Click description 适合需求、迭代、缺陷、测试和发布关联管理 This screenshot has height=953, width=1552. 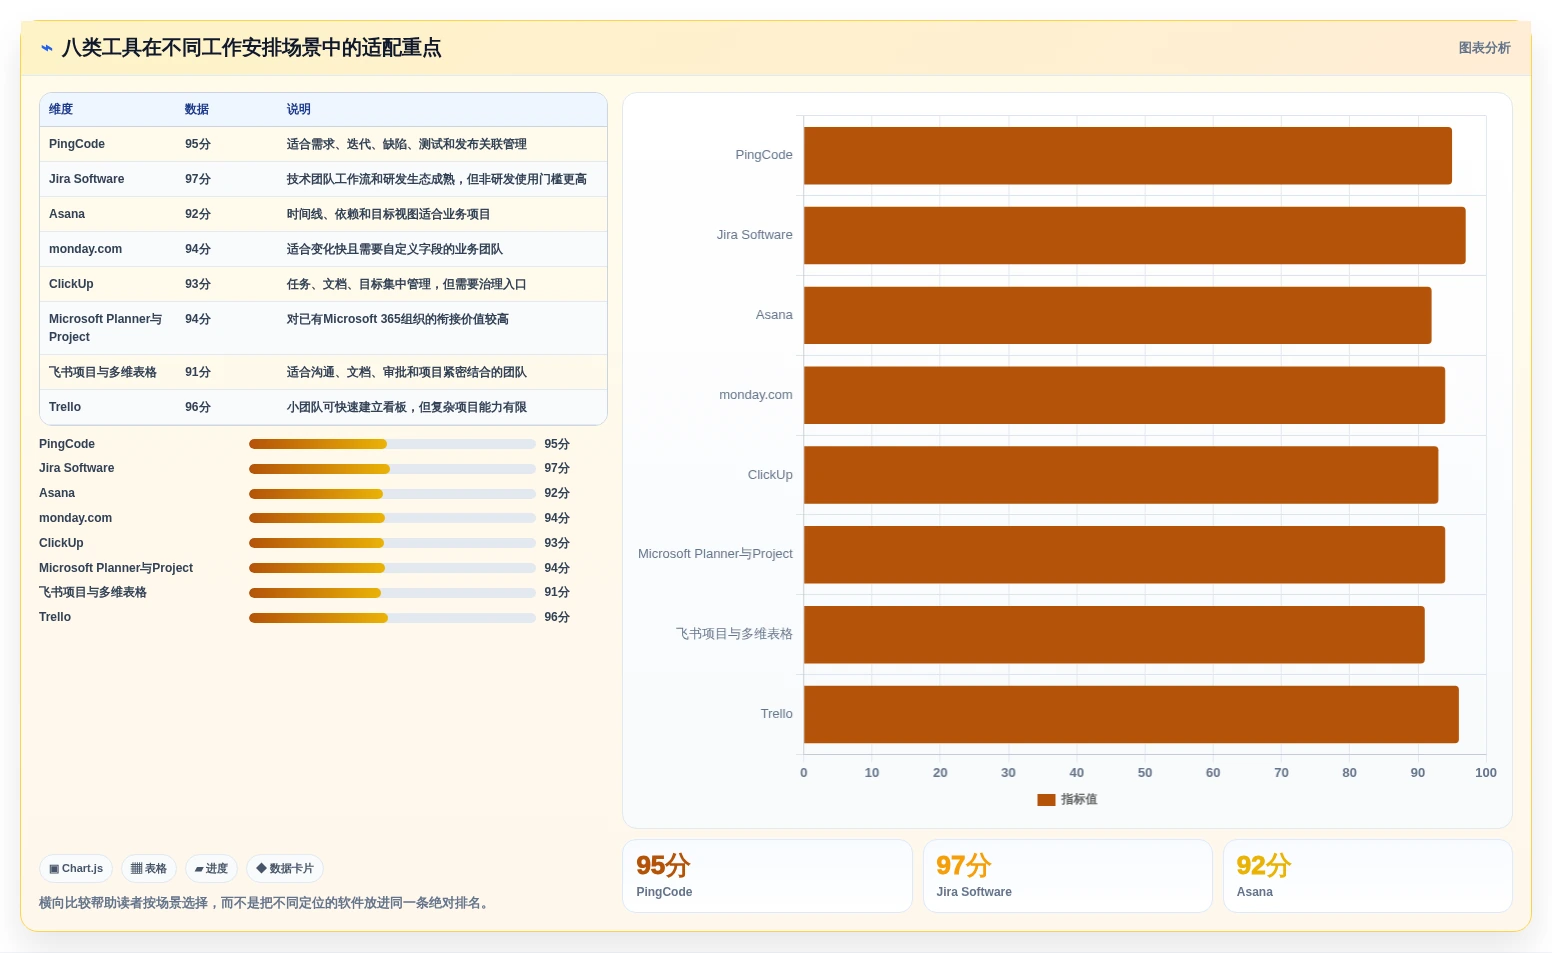pyautogui.click(x=407, y=145)
